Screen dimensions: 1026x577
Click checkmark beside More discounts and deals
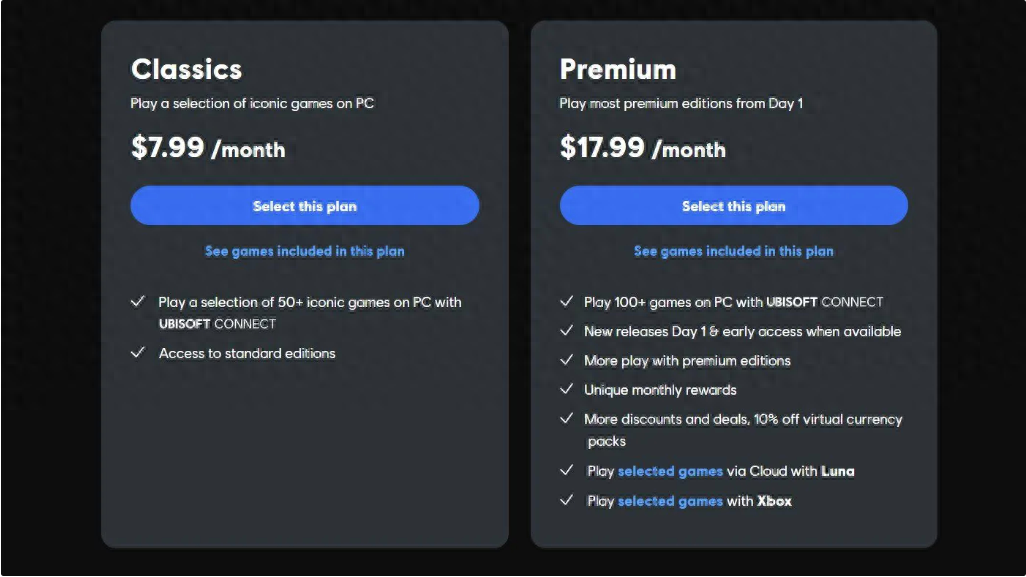click(567, 419)
